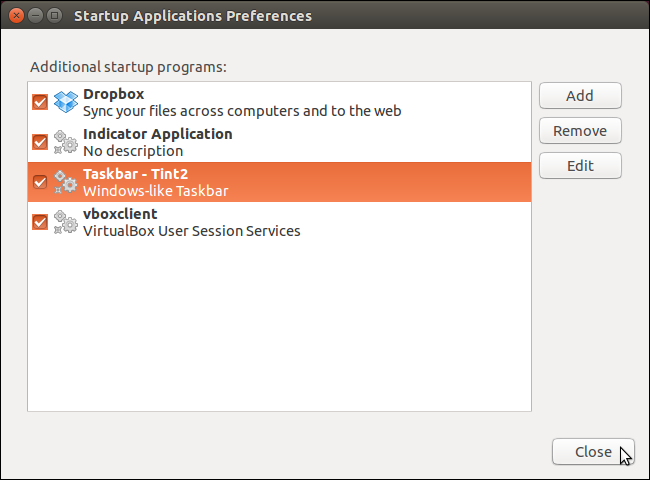Click the 'No description' text
This screenshot has height=480, width=650.
coord(133,151)
